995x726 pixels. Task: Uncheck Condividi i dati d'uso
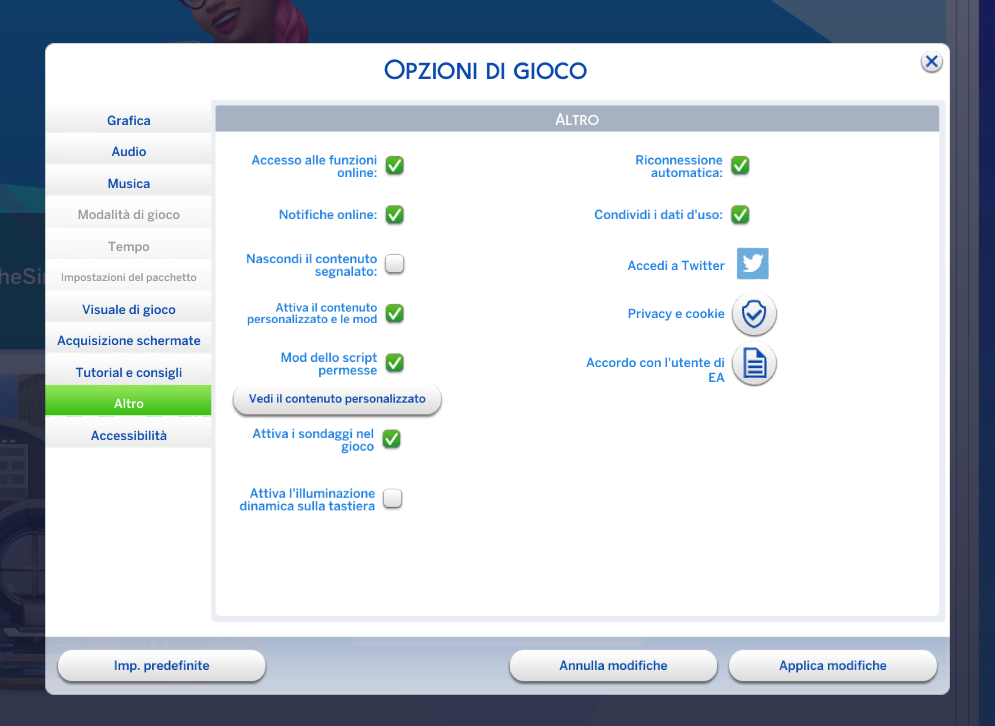740,214
